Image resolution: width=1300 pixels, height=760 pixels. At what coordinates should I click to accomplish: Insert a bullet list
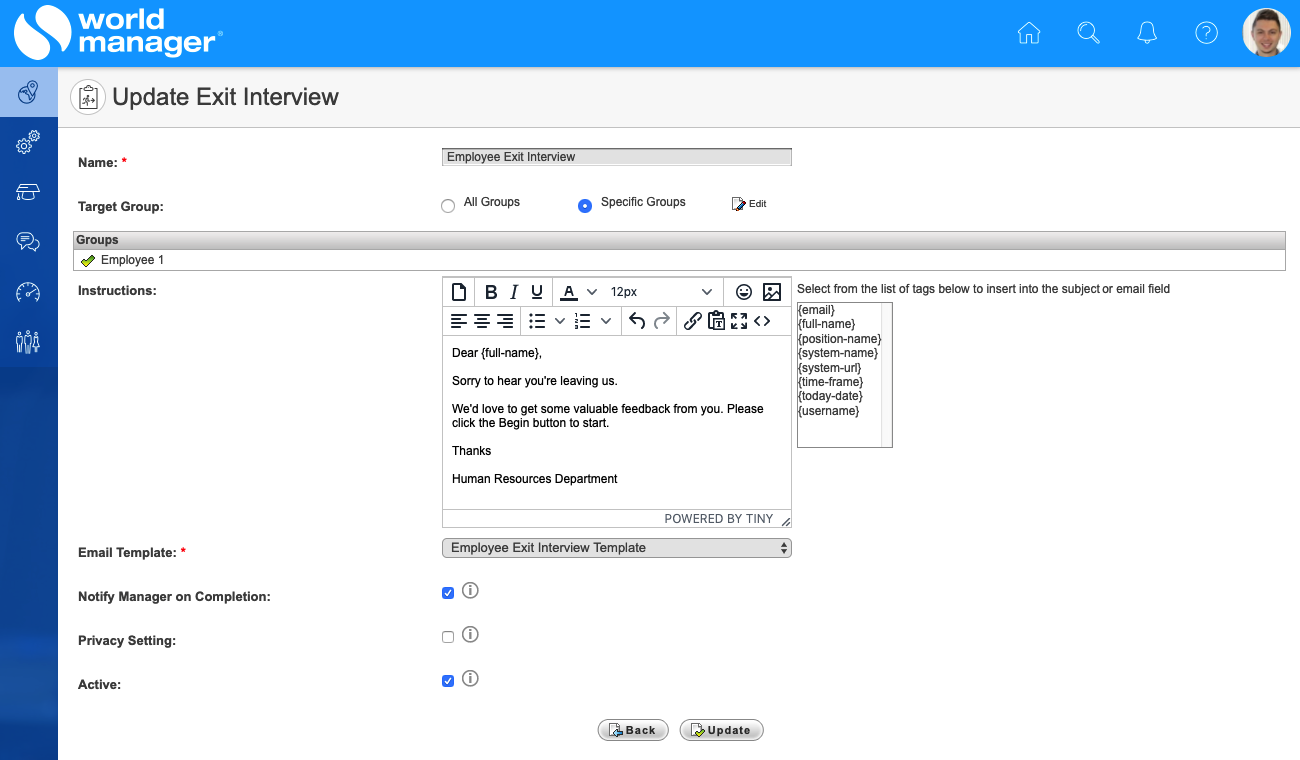(538, 321)
